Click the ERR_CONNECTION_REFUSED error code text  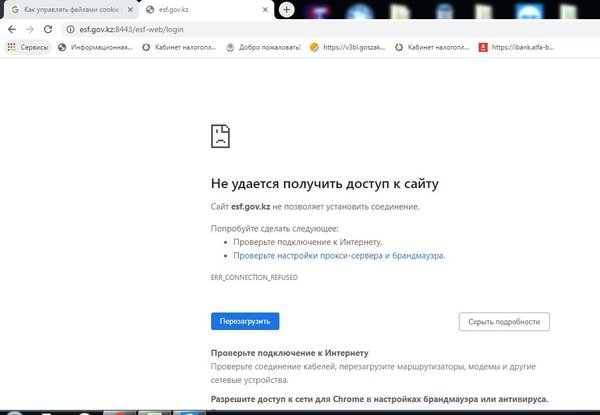[x=254, y=277]
